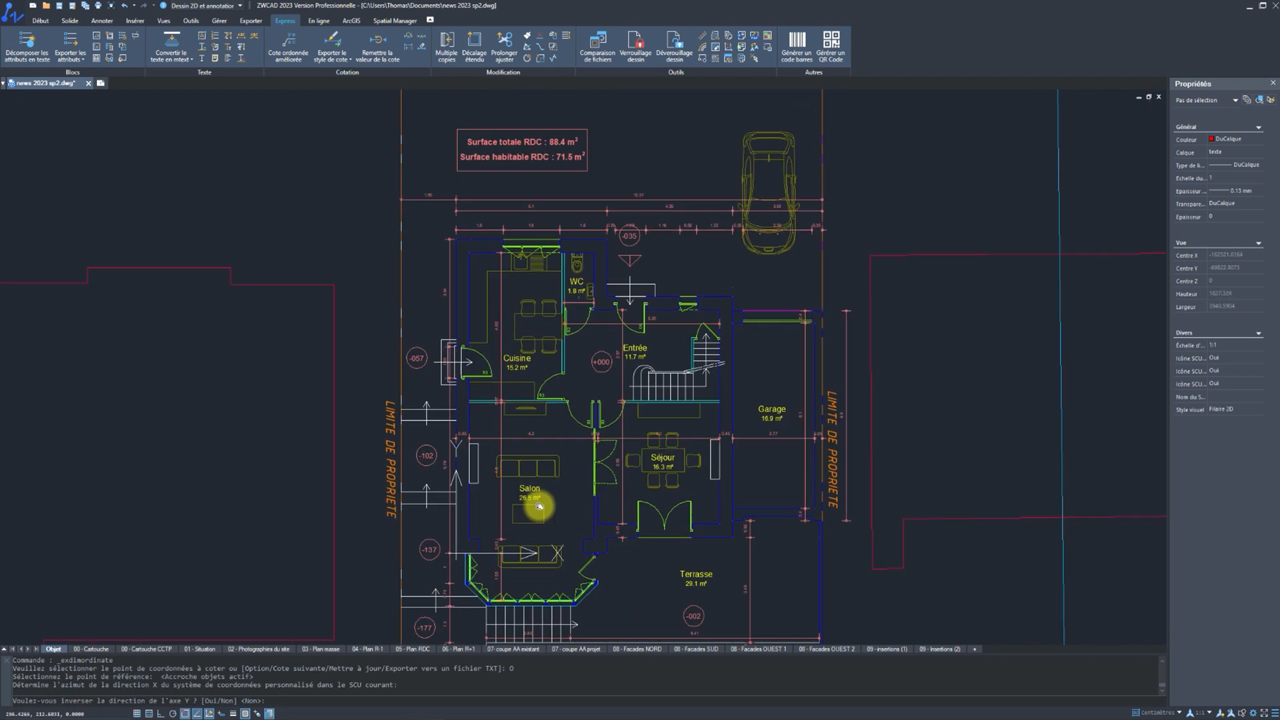Open the 05 - Plan RDC layout tab
1280x720 pixels.
411,649
